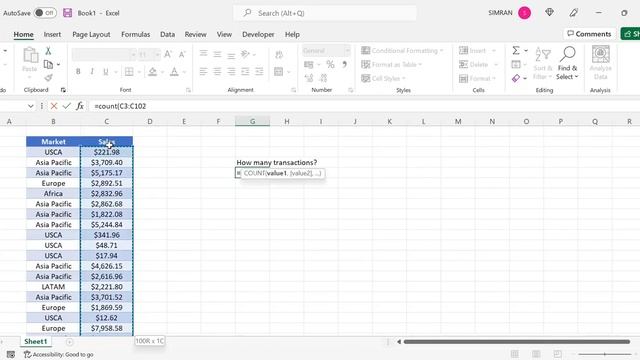Open the Cell Styles dropdown

pos(383,78)
